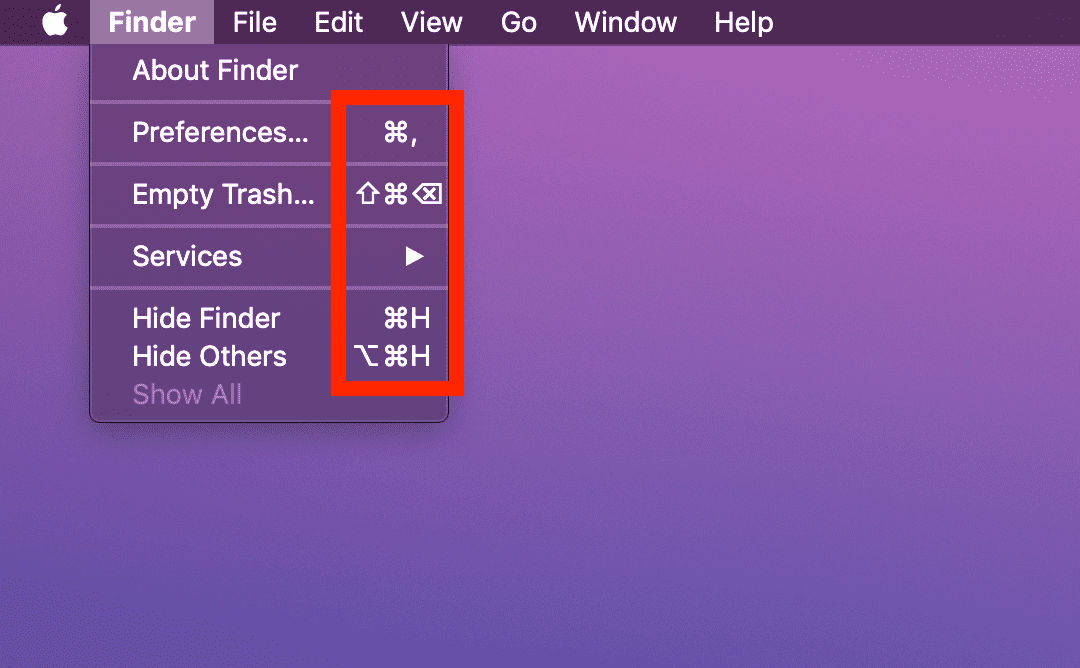Select the Services menu entry label
Viewport: 1080px width, 668px height.
point(187,257)
